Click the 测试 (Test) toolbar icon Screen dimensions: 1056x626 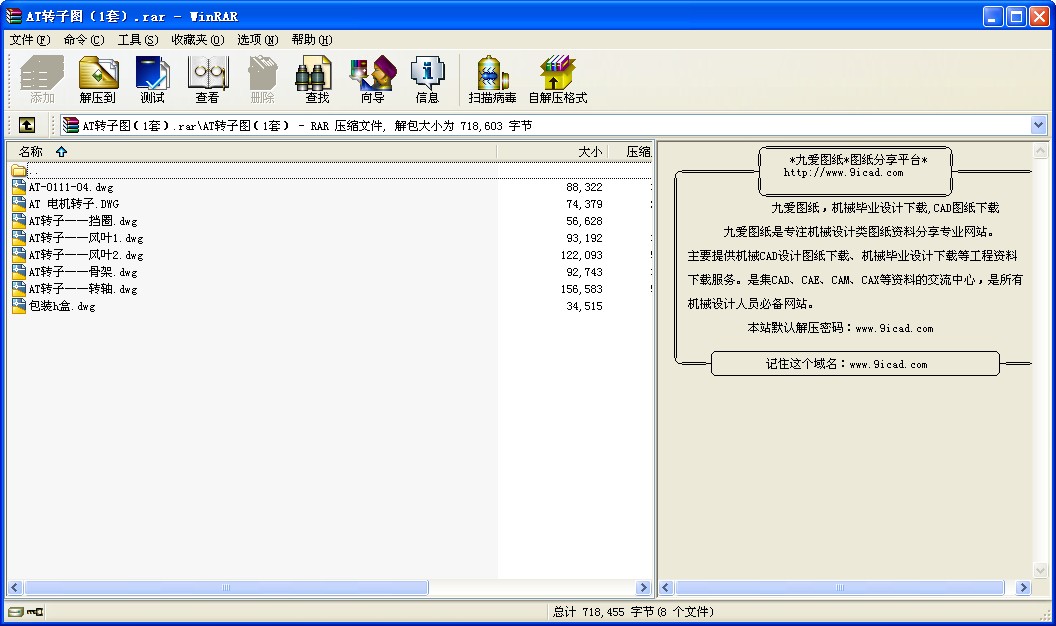[152, 79]
